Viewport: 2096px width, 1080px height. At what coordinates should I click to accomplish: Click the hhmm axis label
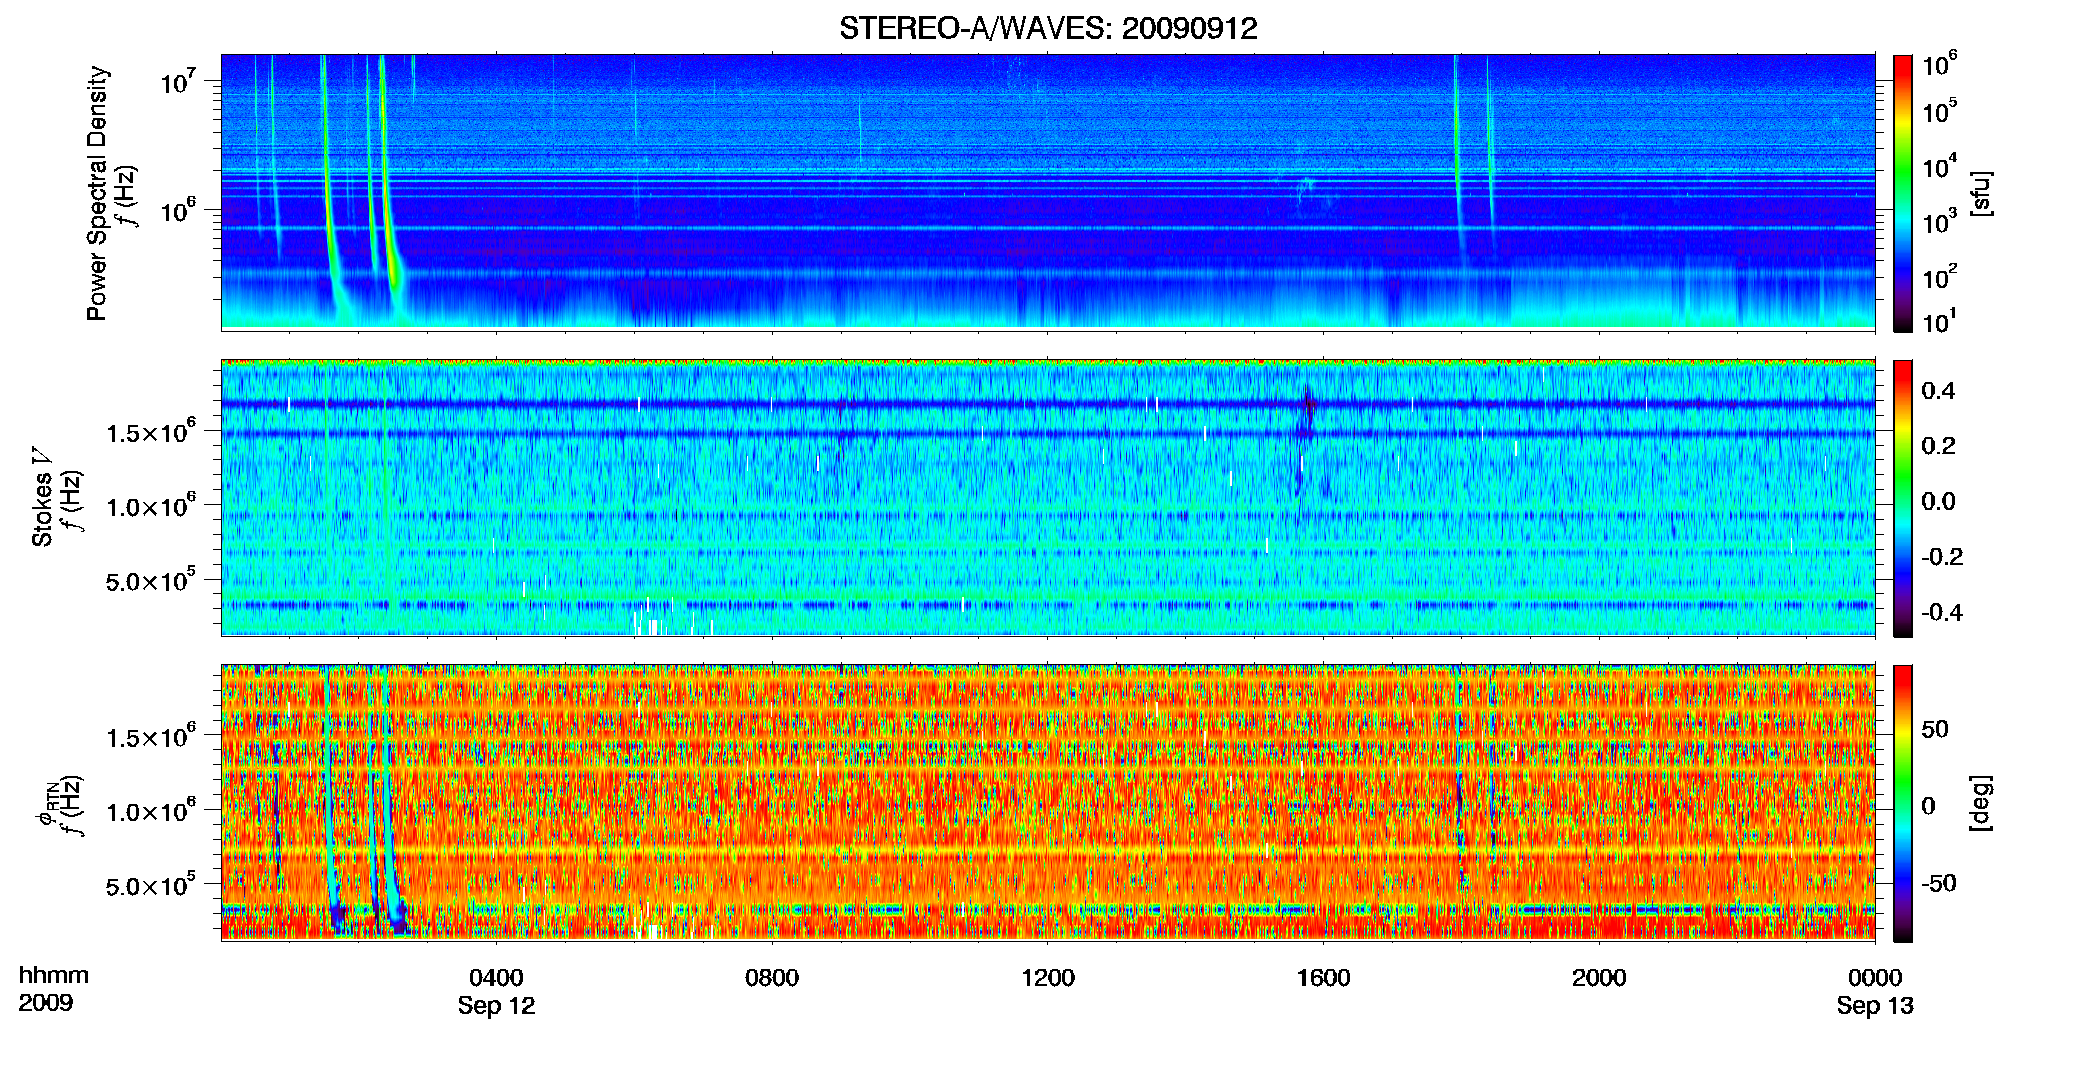coord(54,976)
